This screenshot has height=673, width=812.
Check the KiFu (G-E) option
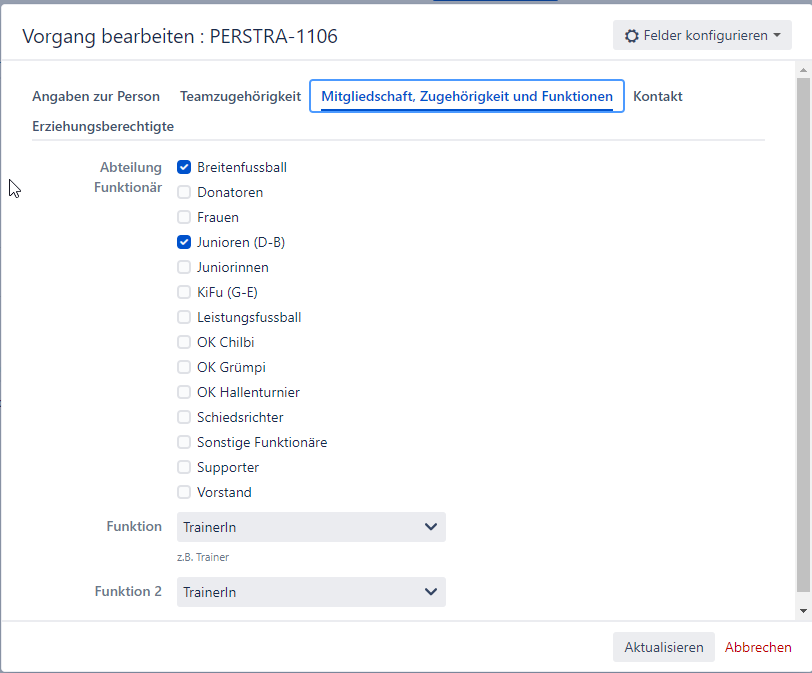[x=184, y=292]
